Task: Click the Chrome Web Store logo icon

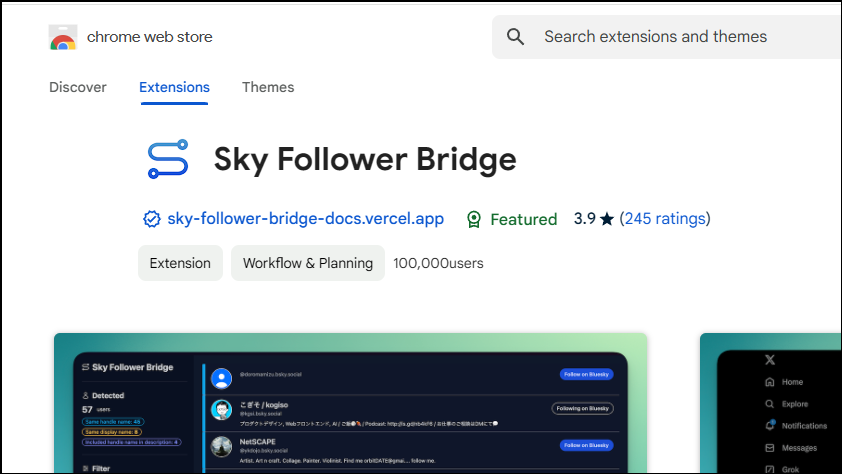Action: coord(63,37)
